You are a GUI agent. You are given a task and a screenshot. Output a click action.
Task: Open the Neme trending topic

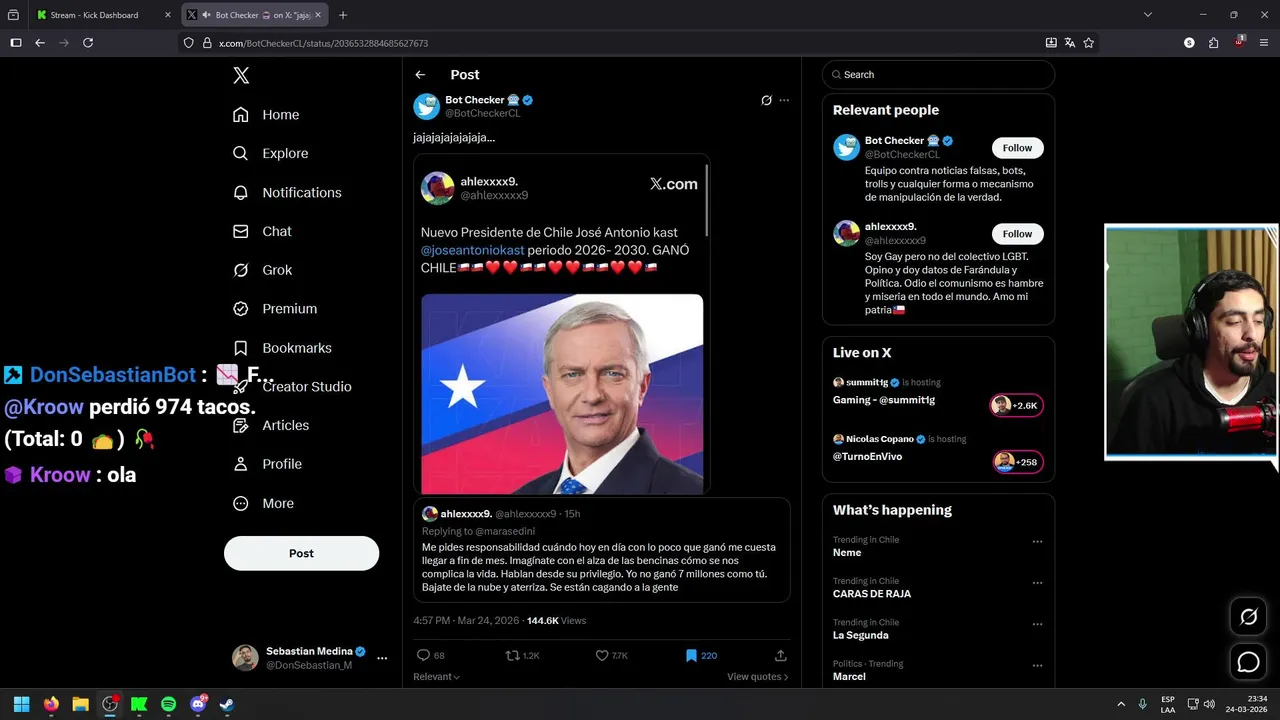coord(847,552)
